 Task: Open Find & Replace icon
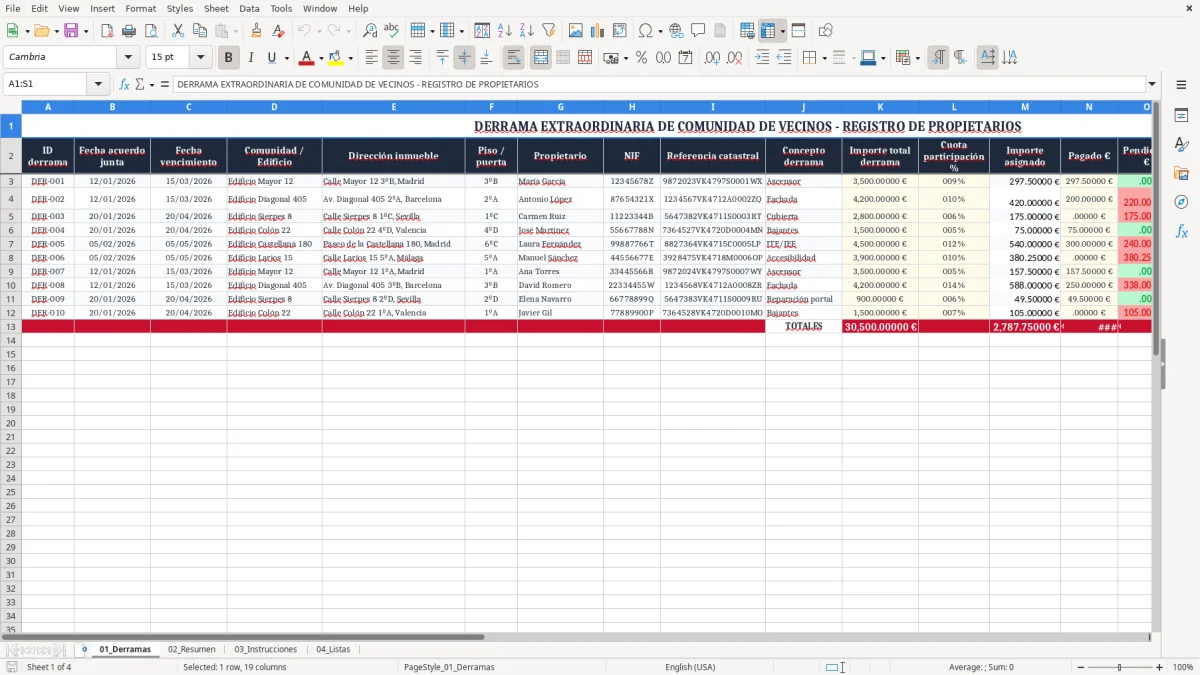coord(370,31)
